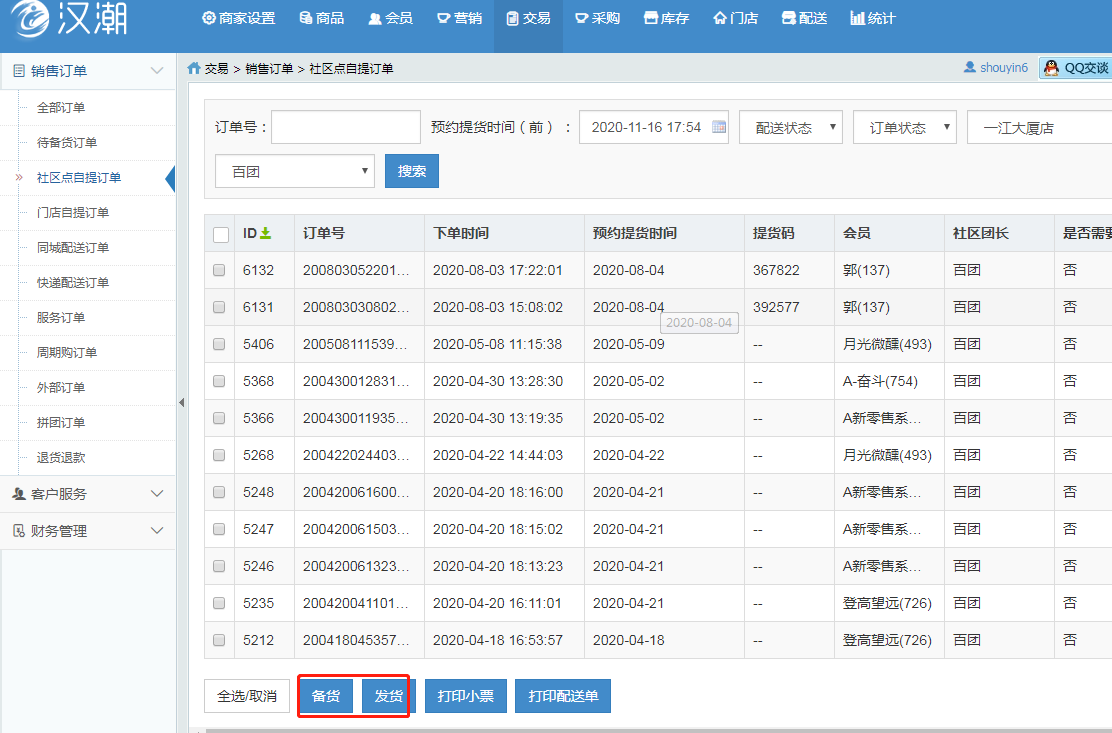
Task: Select the checkbox for order 5406
Action: coord(219,344)
